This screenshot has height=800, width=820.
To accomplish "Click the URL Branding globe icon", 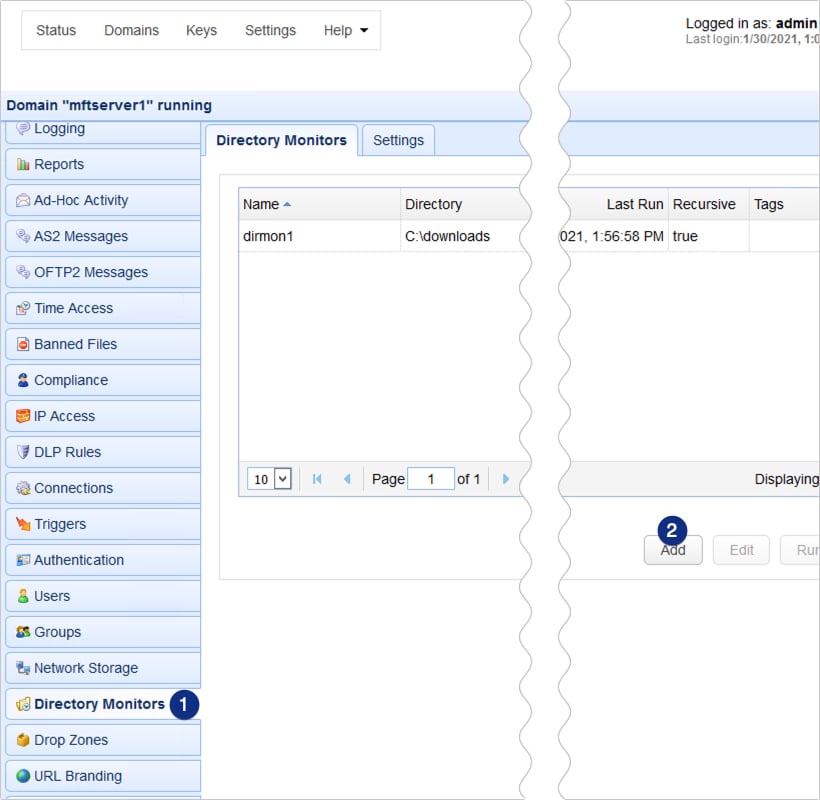I will [23, 776].
